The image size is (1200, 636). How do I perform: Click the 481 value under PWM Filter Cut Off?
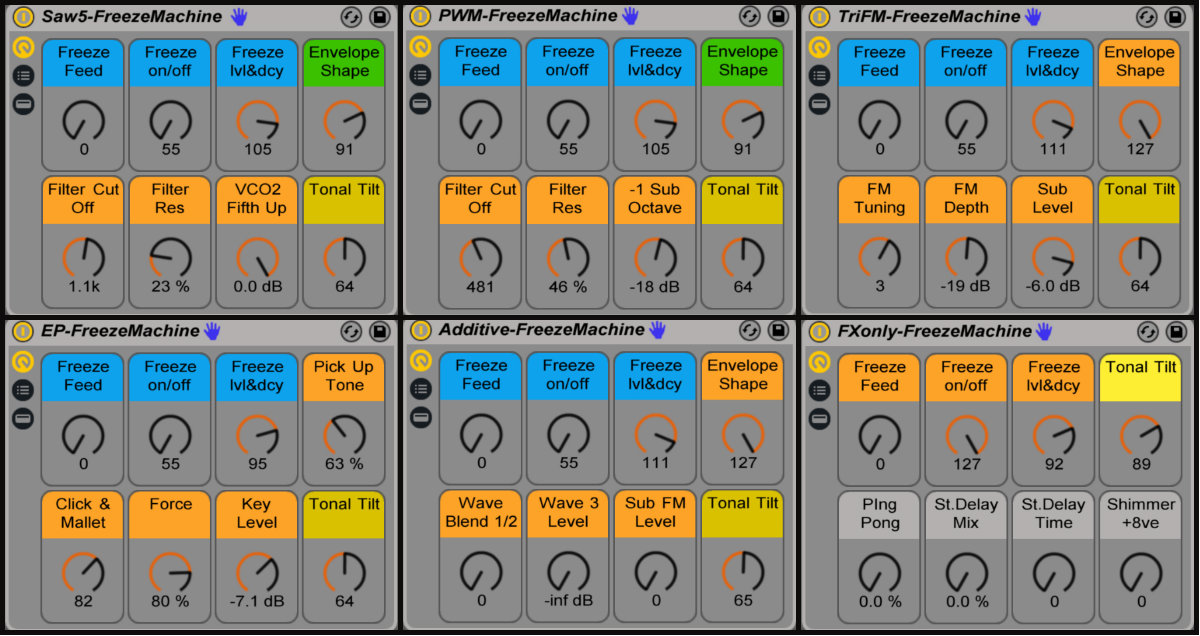[480, 287]
